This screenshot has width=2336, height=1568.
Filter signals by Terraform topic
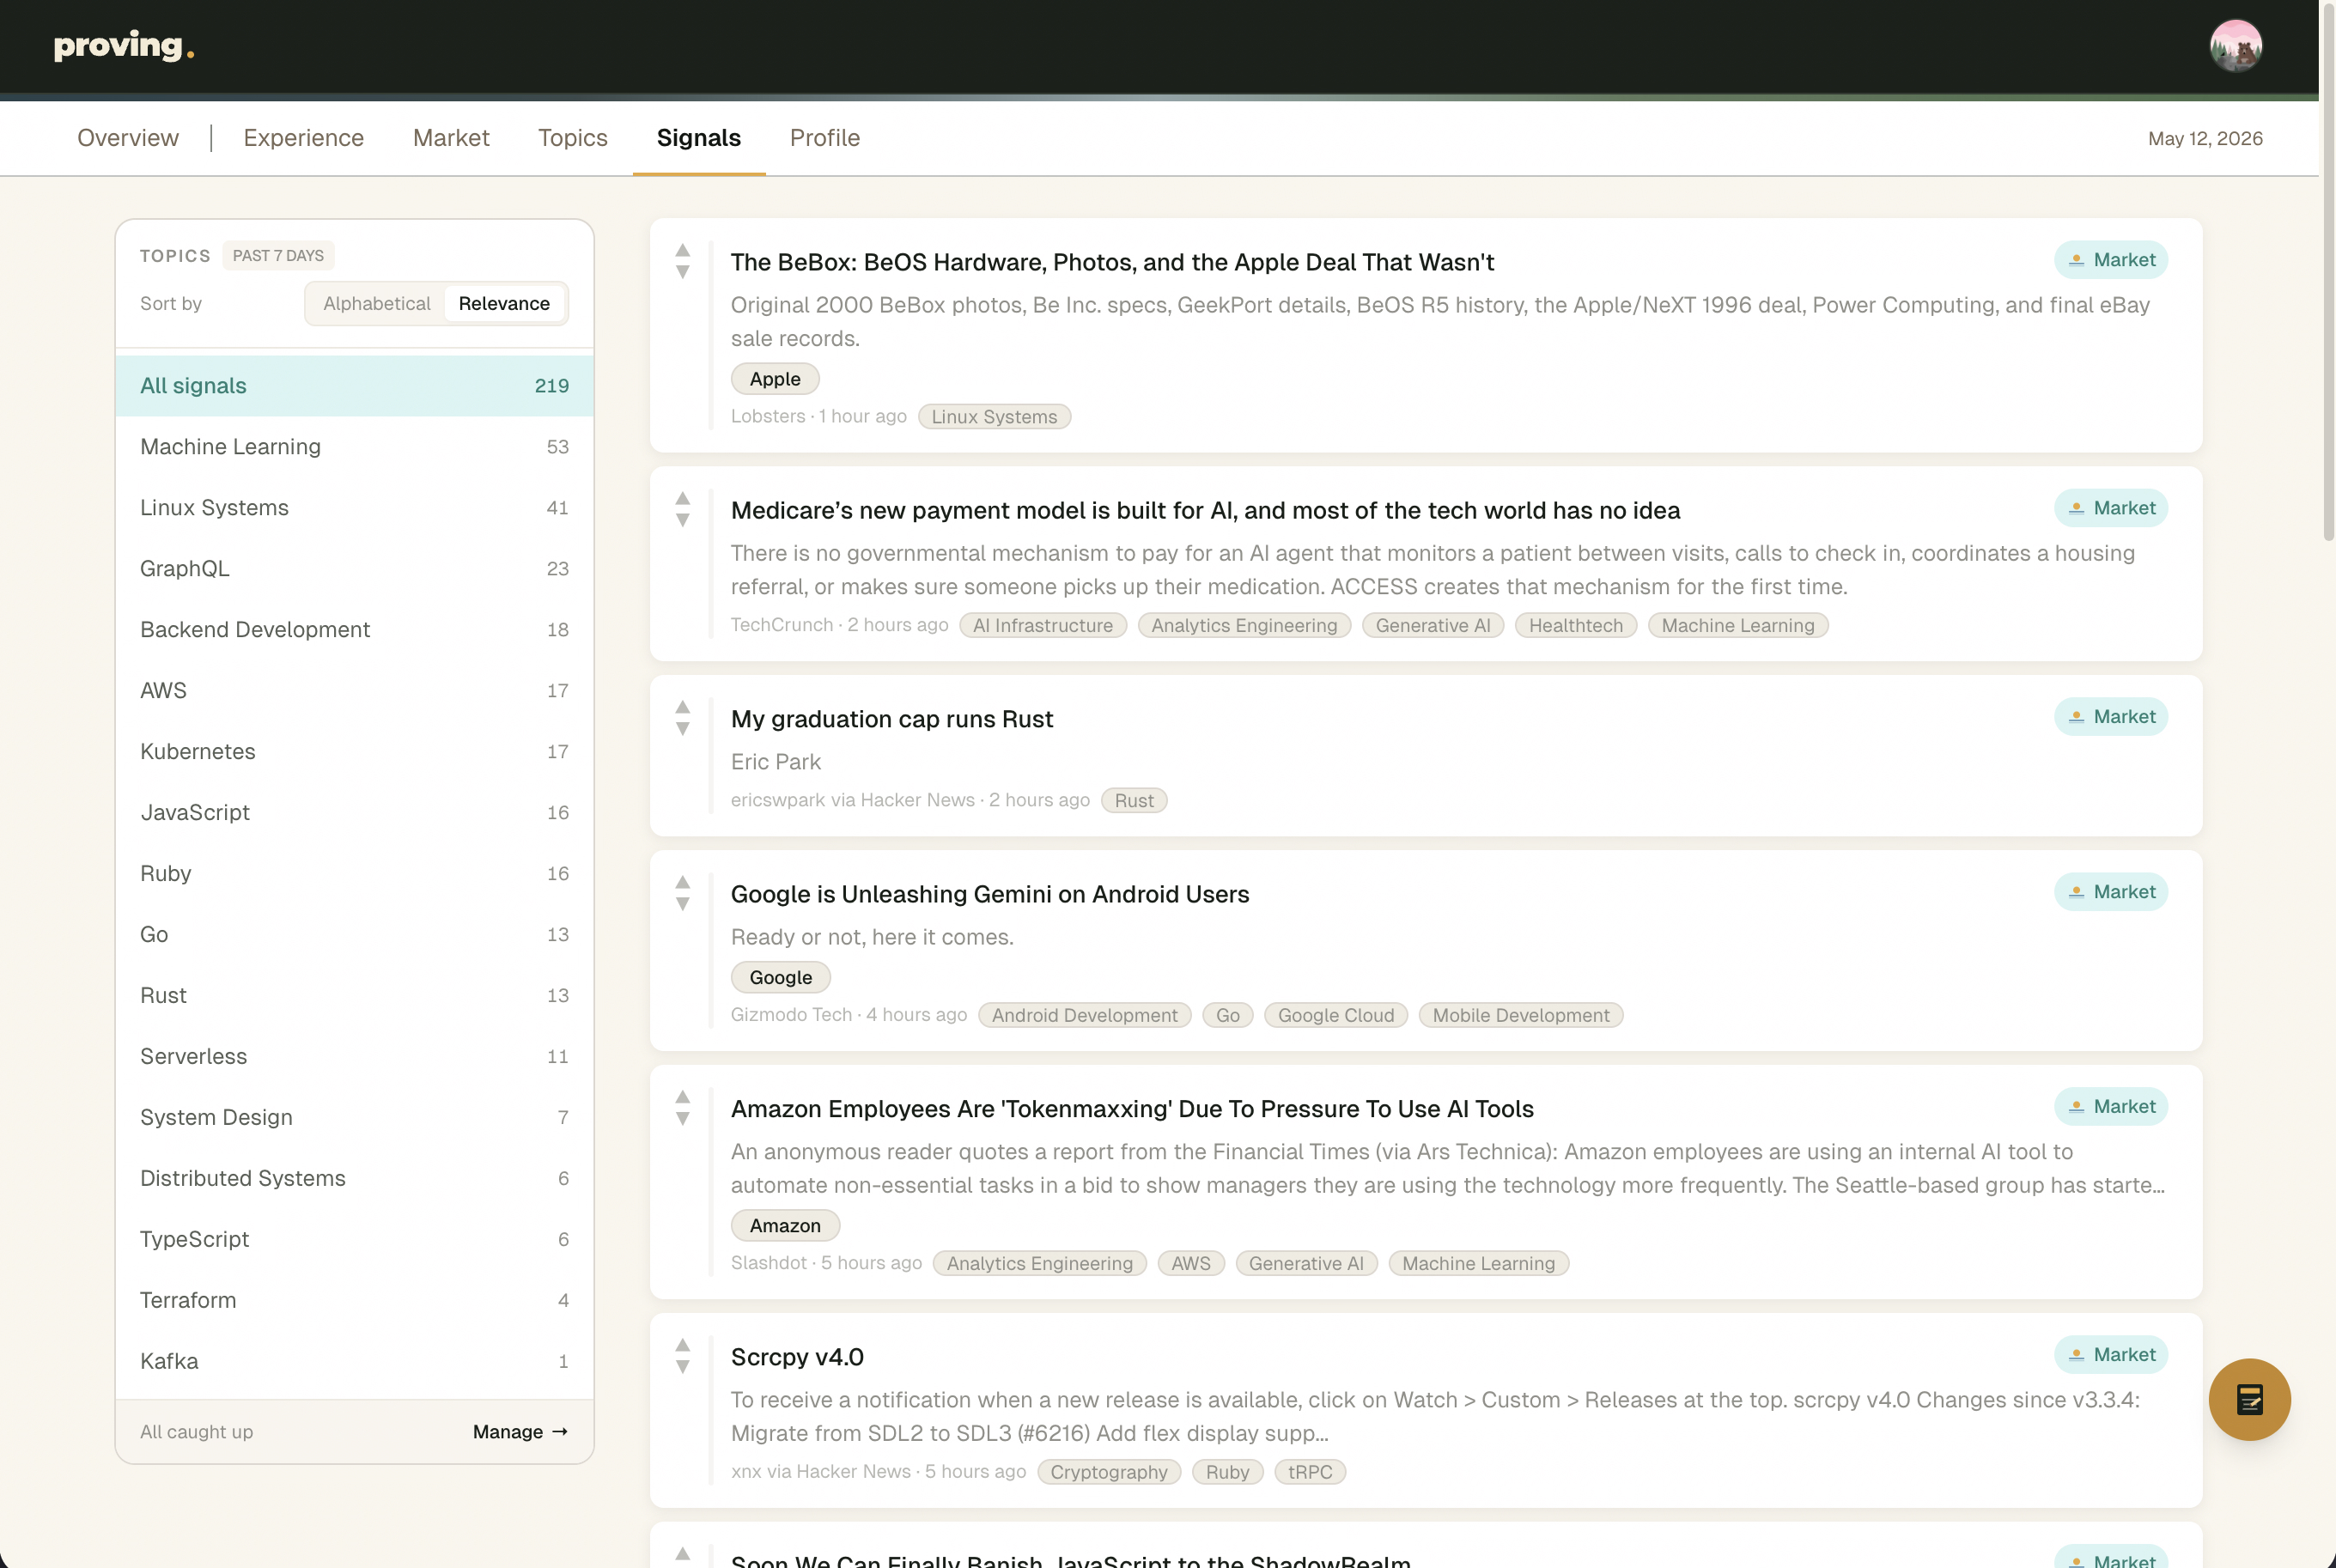(x=355, y=1301)
